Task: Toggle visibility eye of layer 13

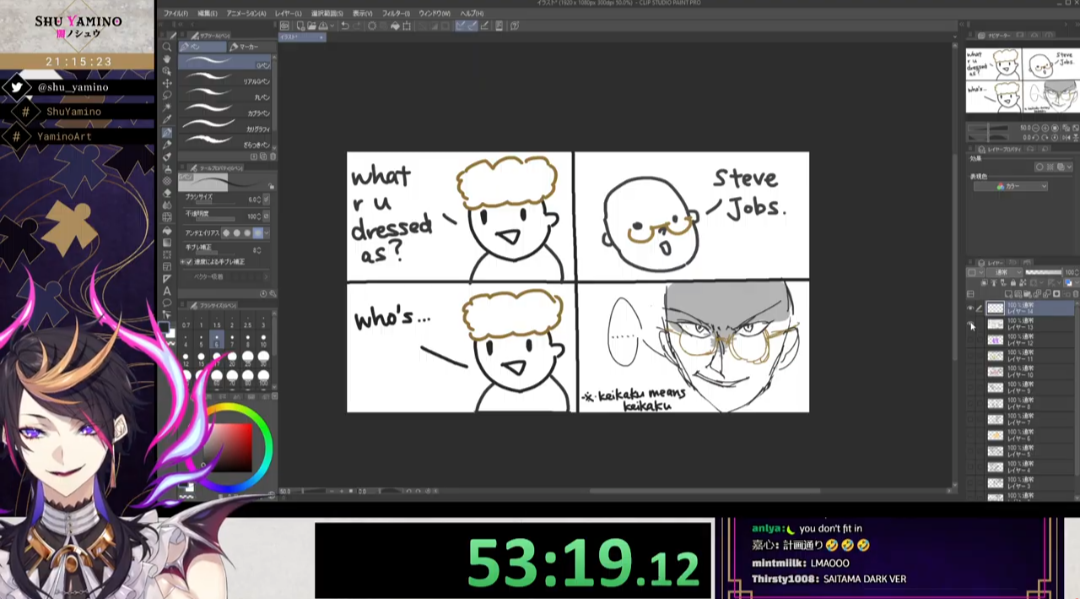Action: tap(970, 324)
